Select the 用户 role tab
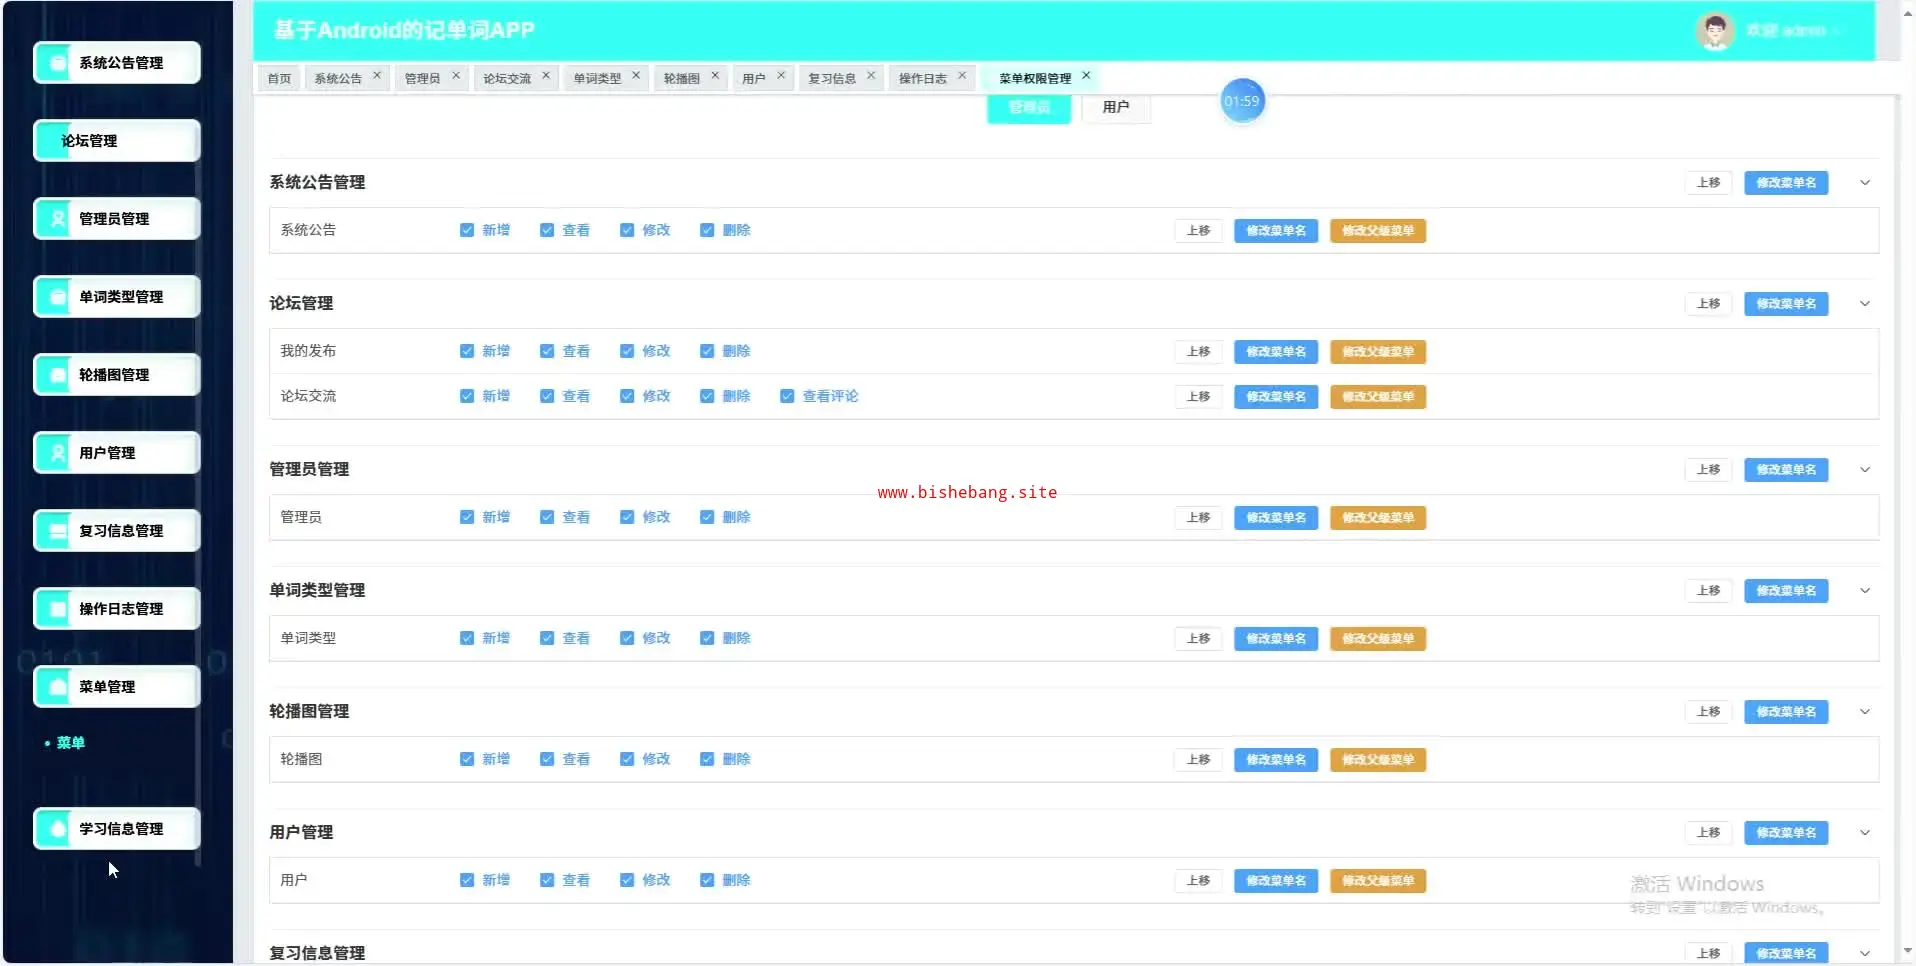The image size is (1916, 966). pos(1115,107)
